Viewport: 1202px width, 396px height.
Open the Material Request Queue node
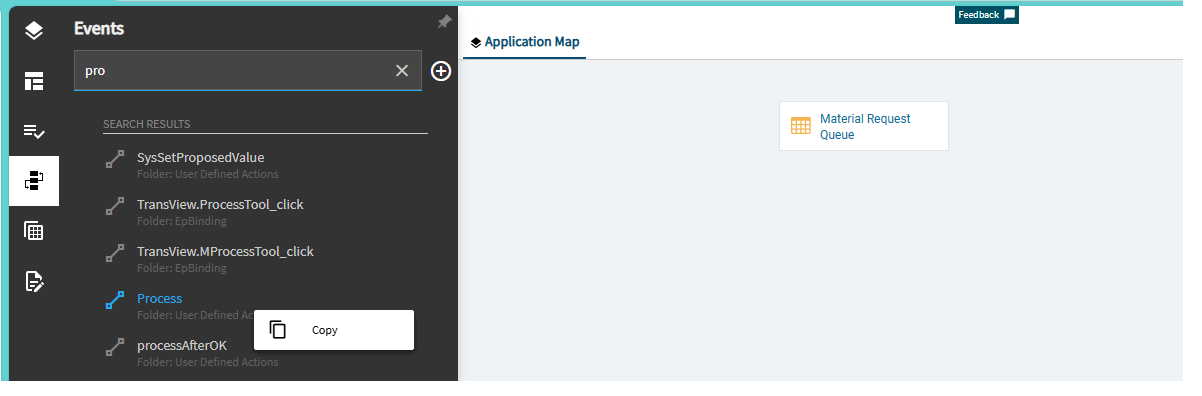coord(864,126)
